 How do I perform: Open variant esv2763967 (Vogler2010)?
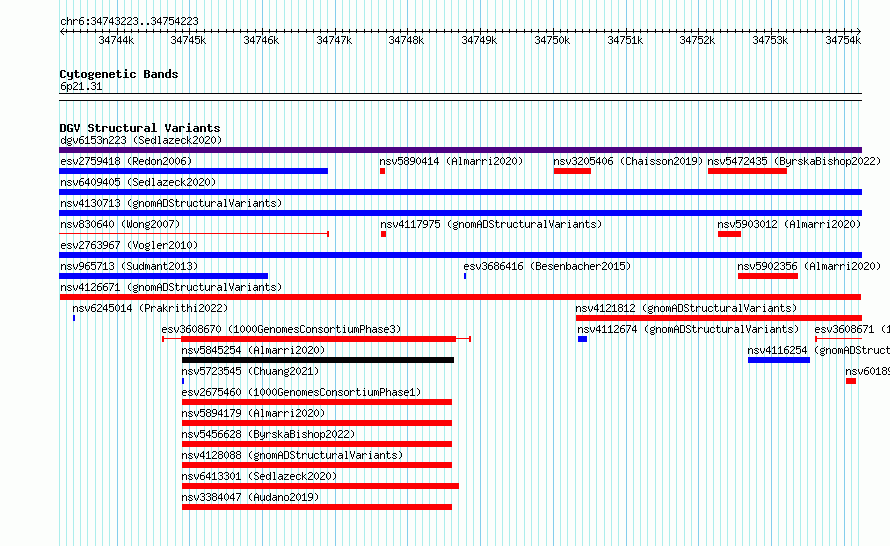(x=129, y=245)
